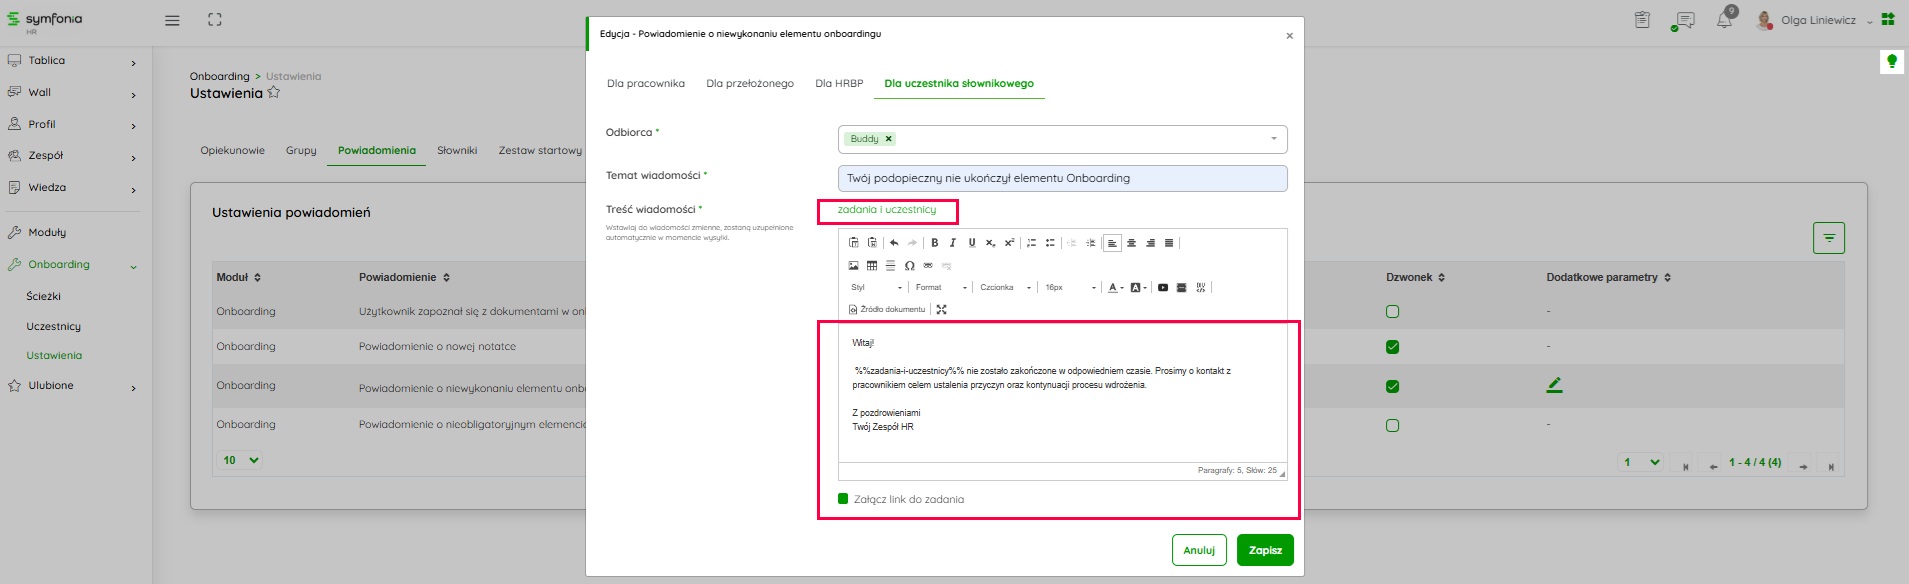The width and height of the screenshot is (1909, 584).
Task: Open the text color picker
Action: (x=1113, y=288)
